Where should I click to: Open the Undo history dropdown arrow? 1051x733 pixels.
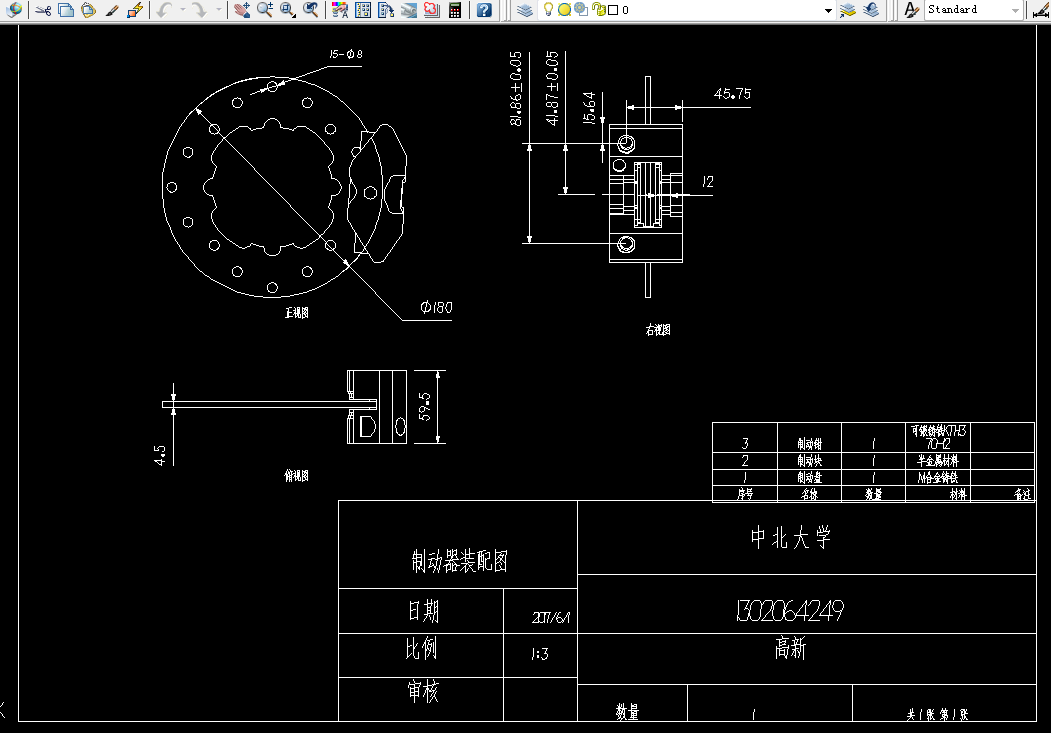pos(182,10)
